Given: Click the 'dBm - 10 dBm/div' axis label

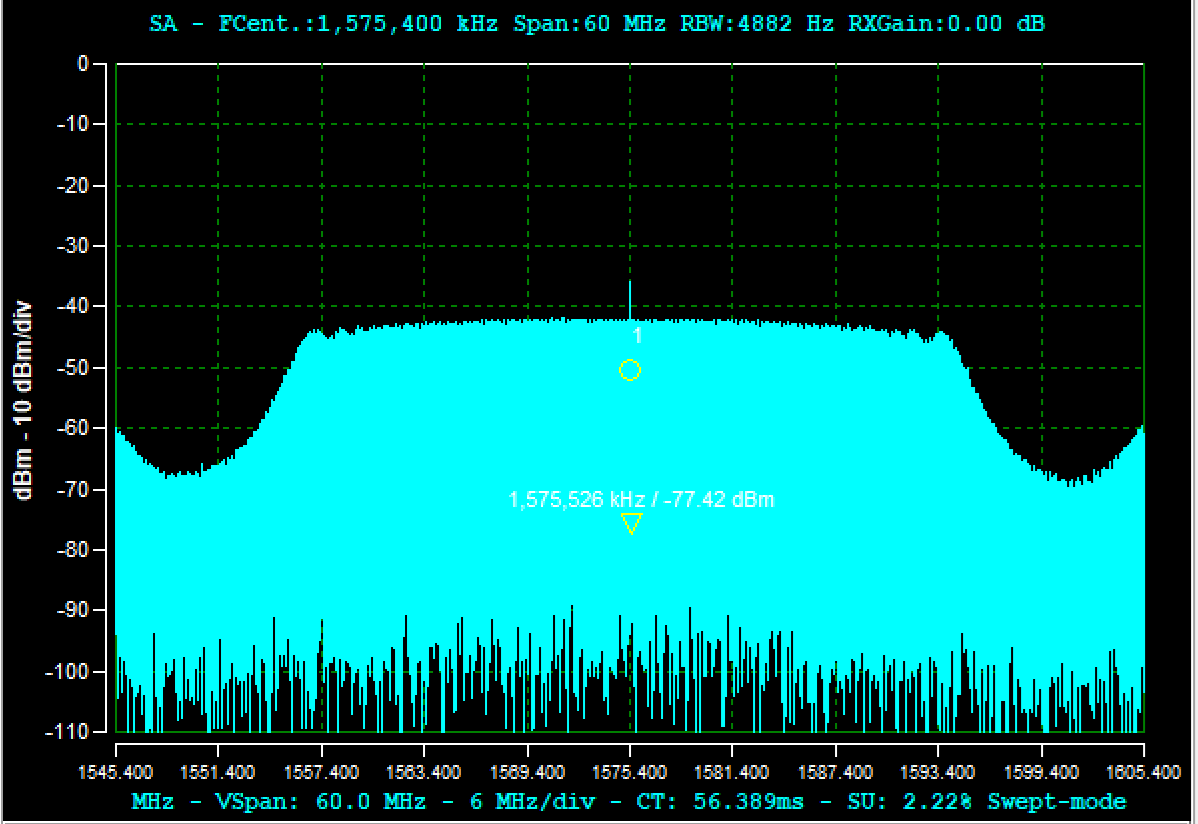Looking at the screenshot, I should click(24, 401).
